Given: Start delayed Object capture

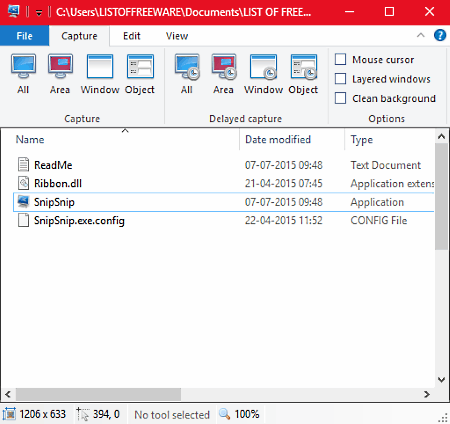Looking at the screenshot, I should tap(303, 74).
